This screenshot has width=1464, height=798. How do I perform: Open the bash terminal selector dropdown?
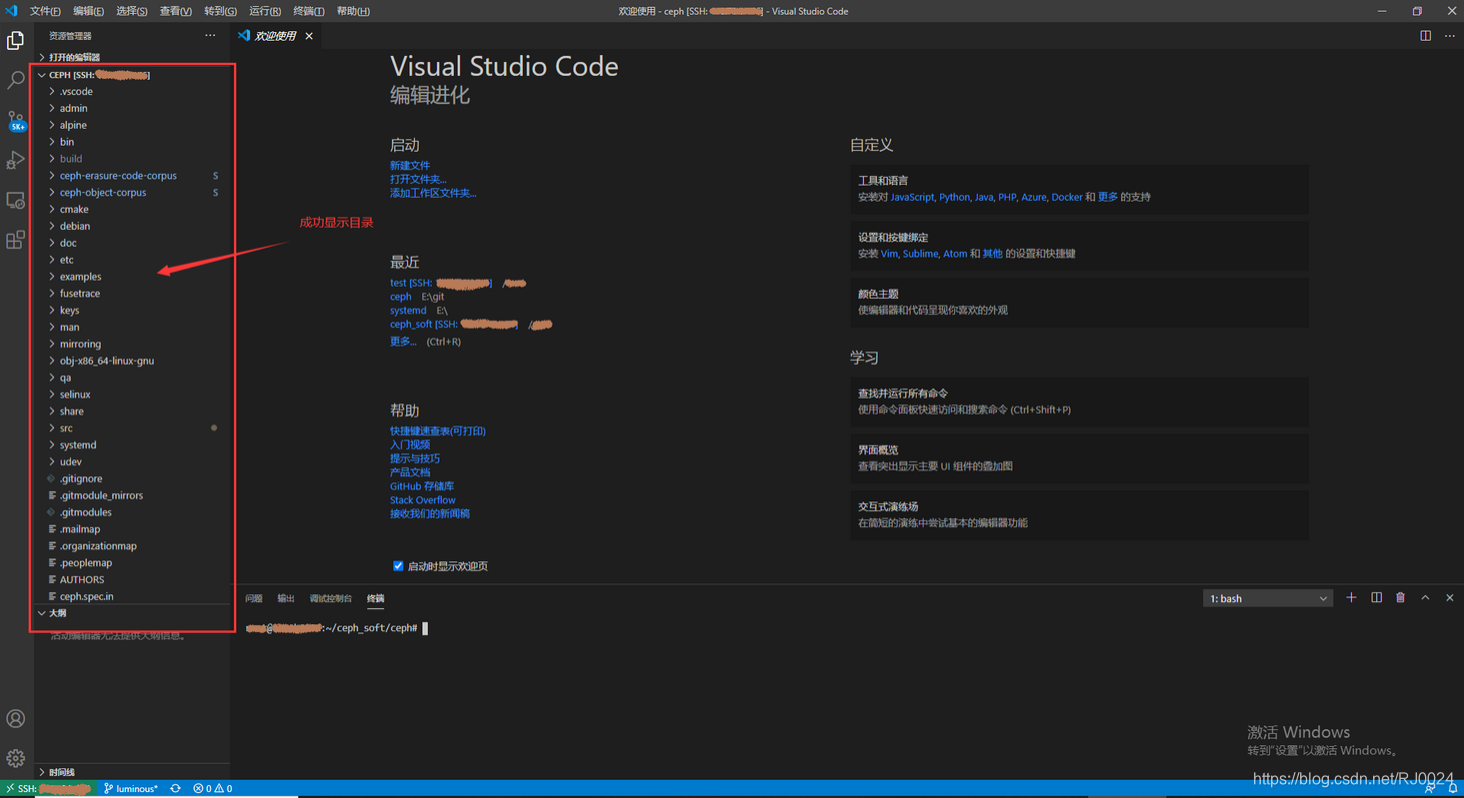[1267, 599]
